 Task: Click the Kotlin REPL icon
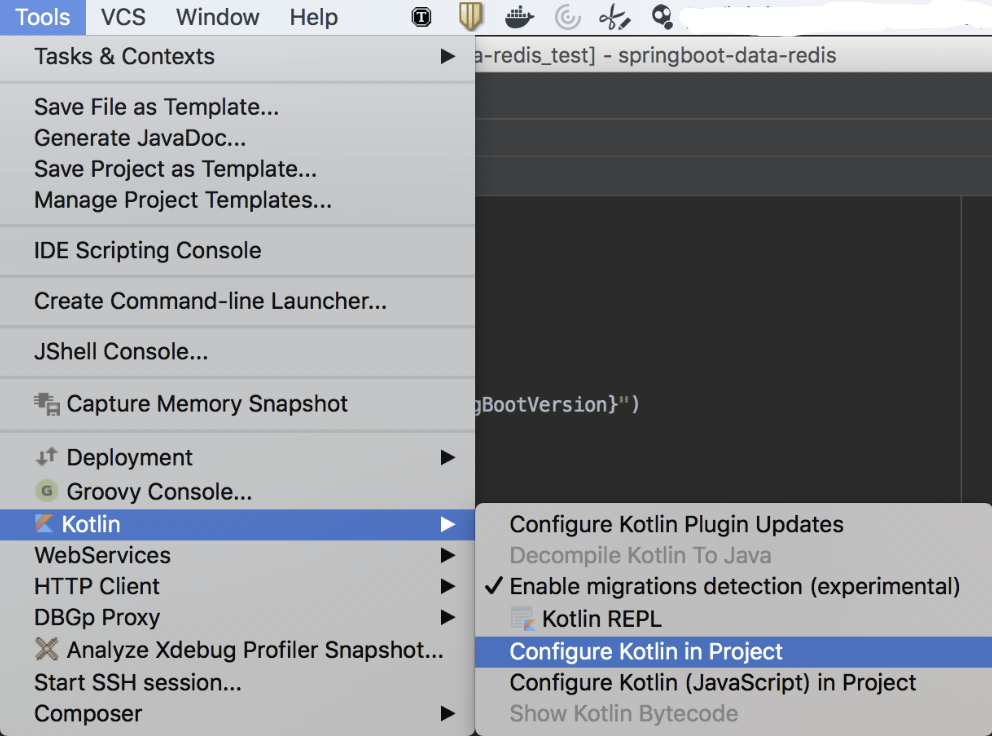pyautogui.click(x=523, y=618)
